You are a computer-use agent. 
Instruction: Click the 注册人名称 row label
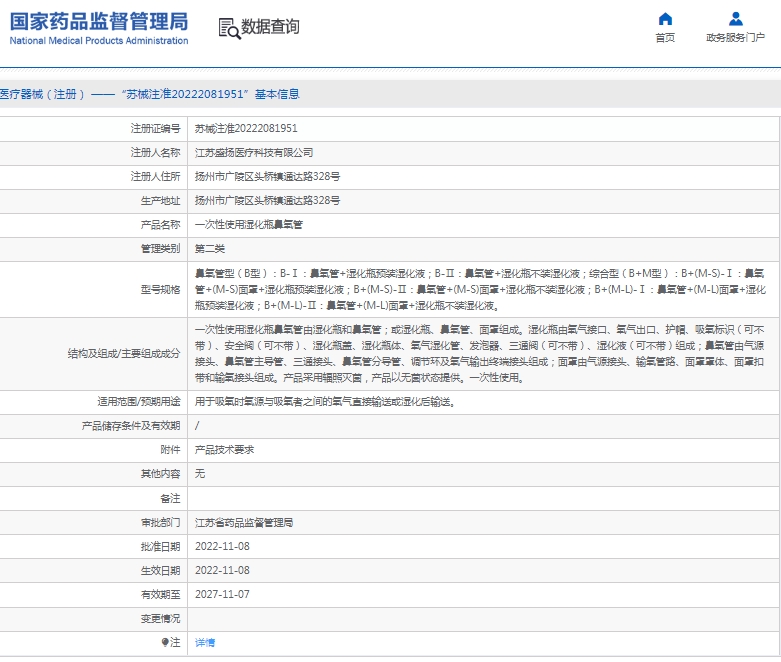click(x=155, y=152)
